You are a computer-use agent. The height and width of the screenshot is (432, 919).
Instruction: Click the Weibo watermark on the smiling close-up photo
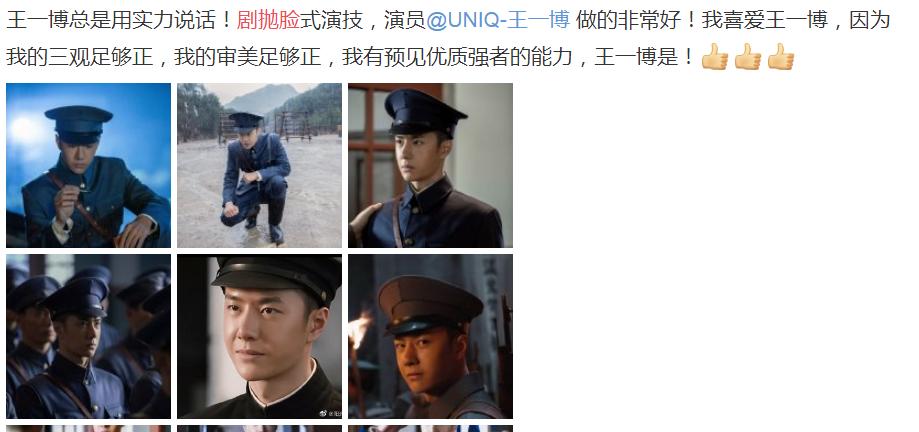tap(330, 413)
